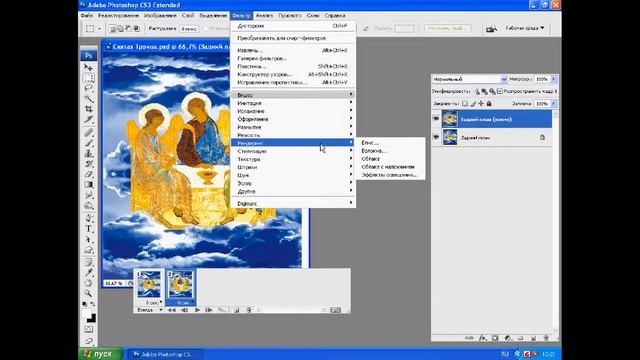Select the Move tool in the toolbox
Viewport: 640px width, 360px height.
[x=89, y=67]
